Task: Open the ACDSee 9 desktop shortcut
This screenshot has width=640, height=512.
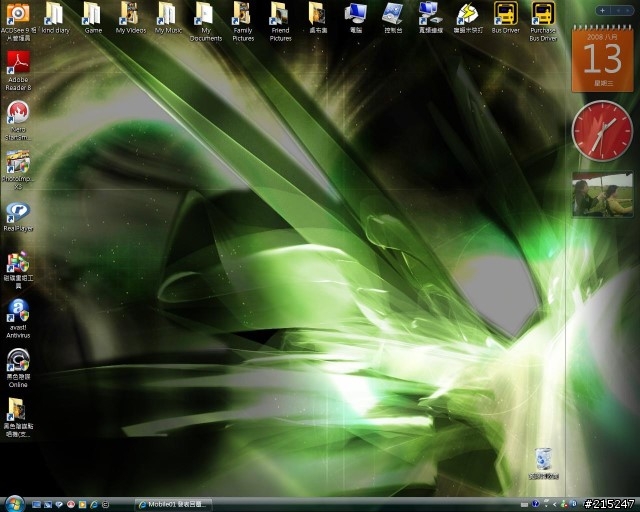Action: click(x=17, y=14)
